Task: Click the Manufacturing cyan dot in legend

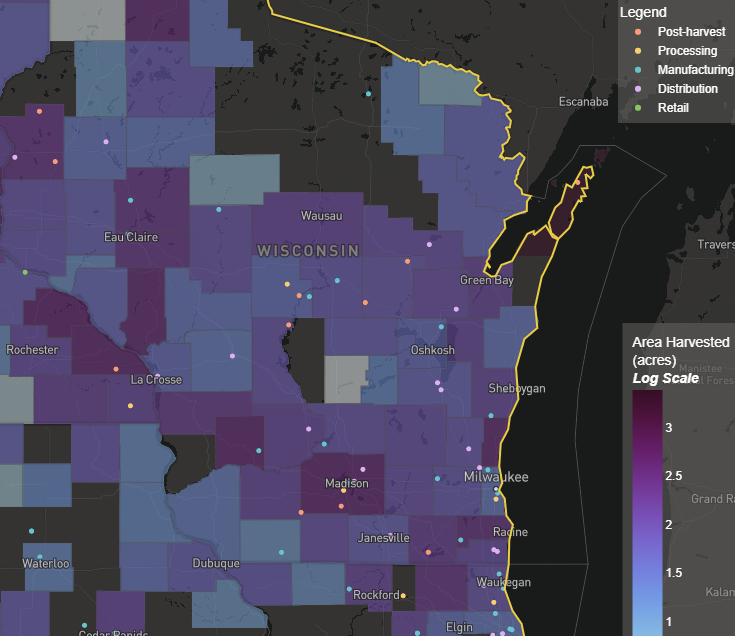Action: [638, 70]
